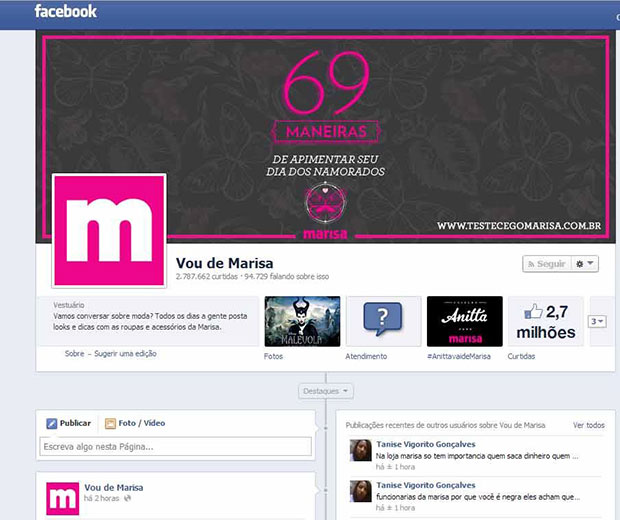Open the 2,7 milhões Curtidas tile
This screenshot has width=620, height=520.
pyautogui.click(x=546, y=321)
